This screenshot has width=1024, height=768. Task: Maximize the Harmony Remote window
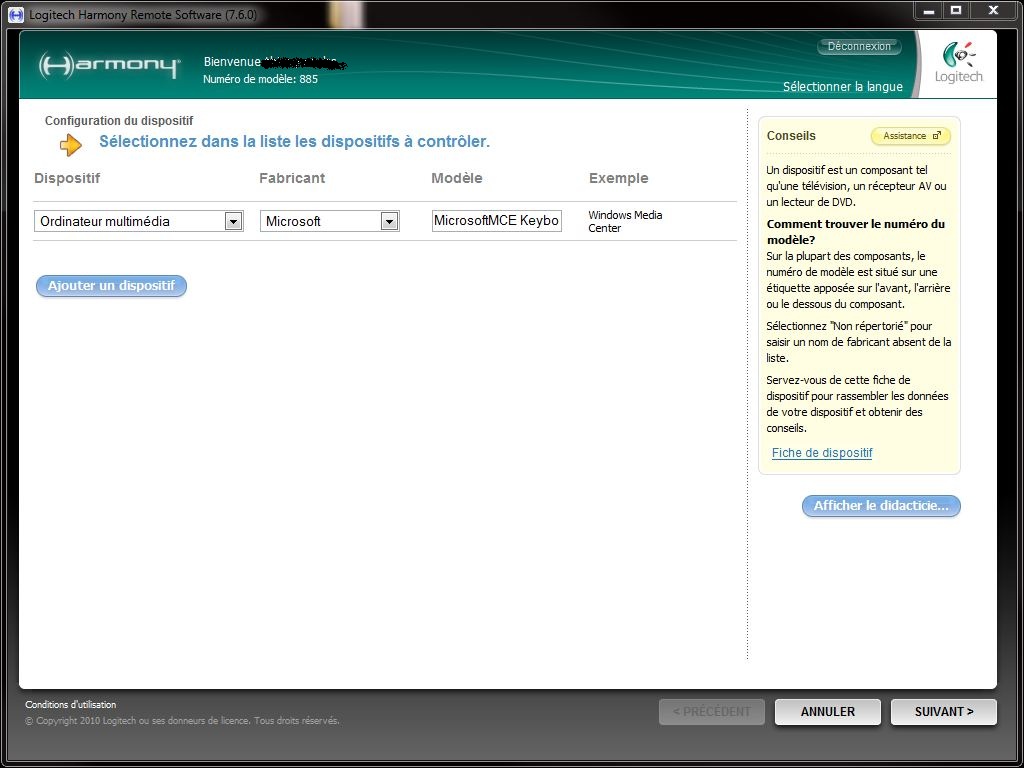pos(956,10)
